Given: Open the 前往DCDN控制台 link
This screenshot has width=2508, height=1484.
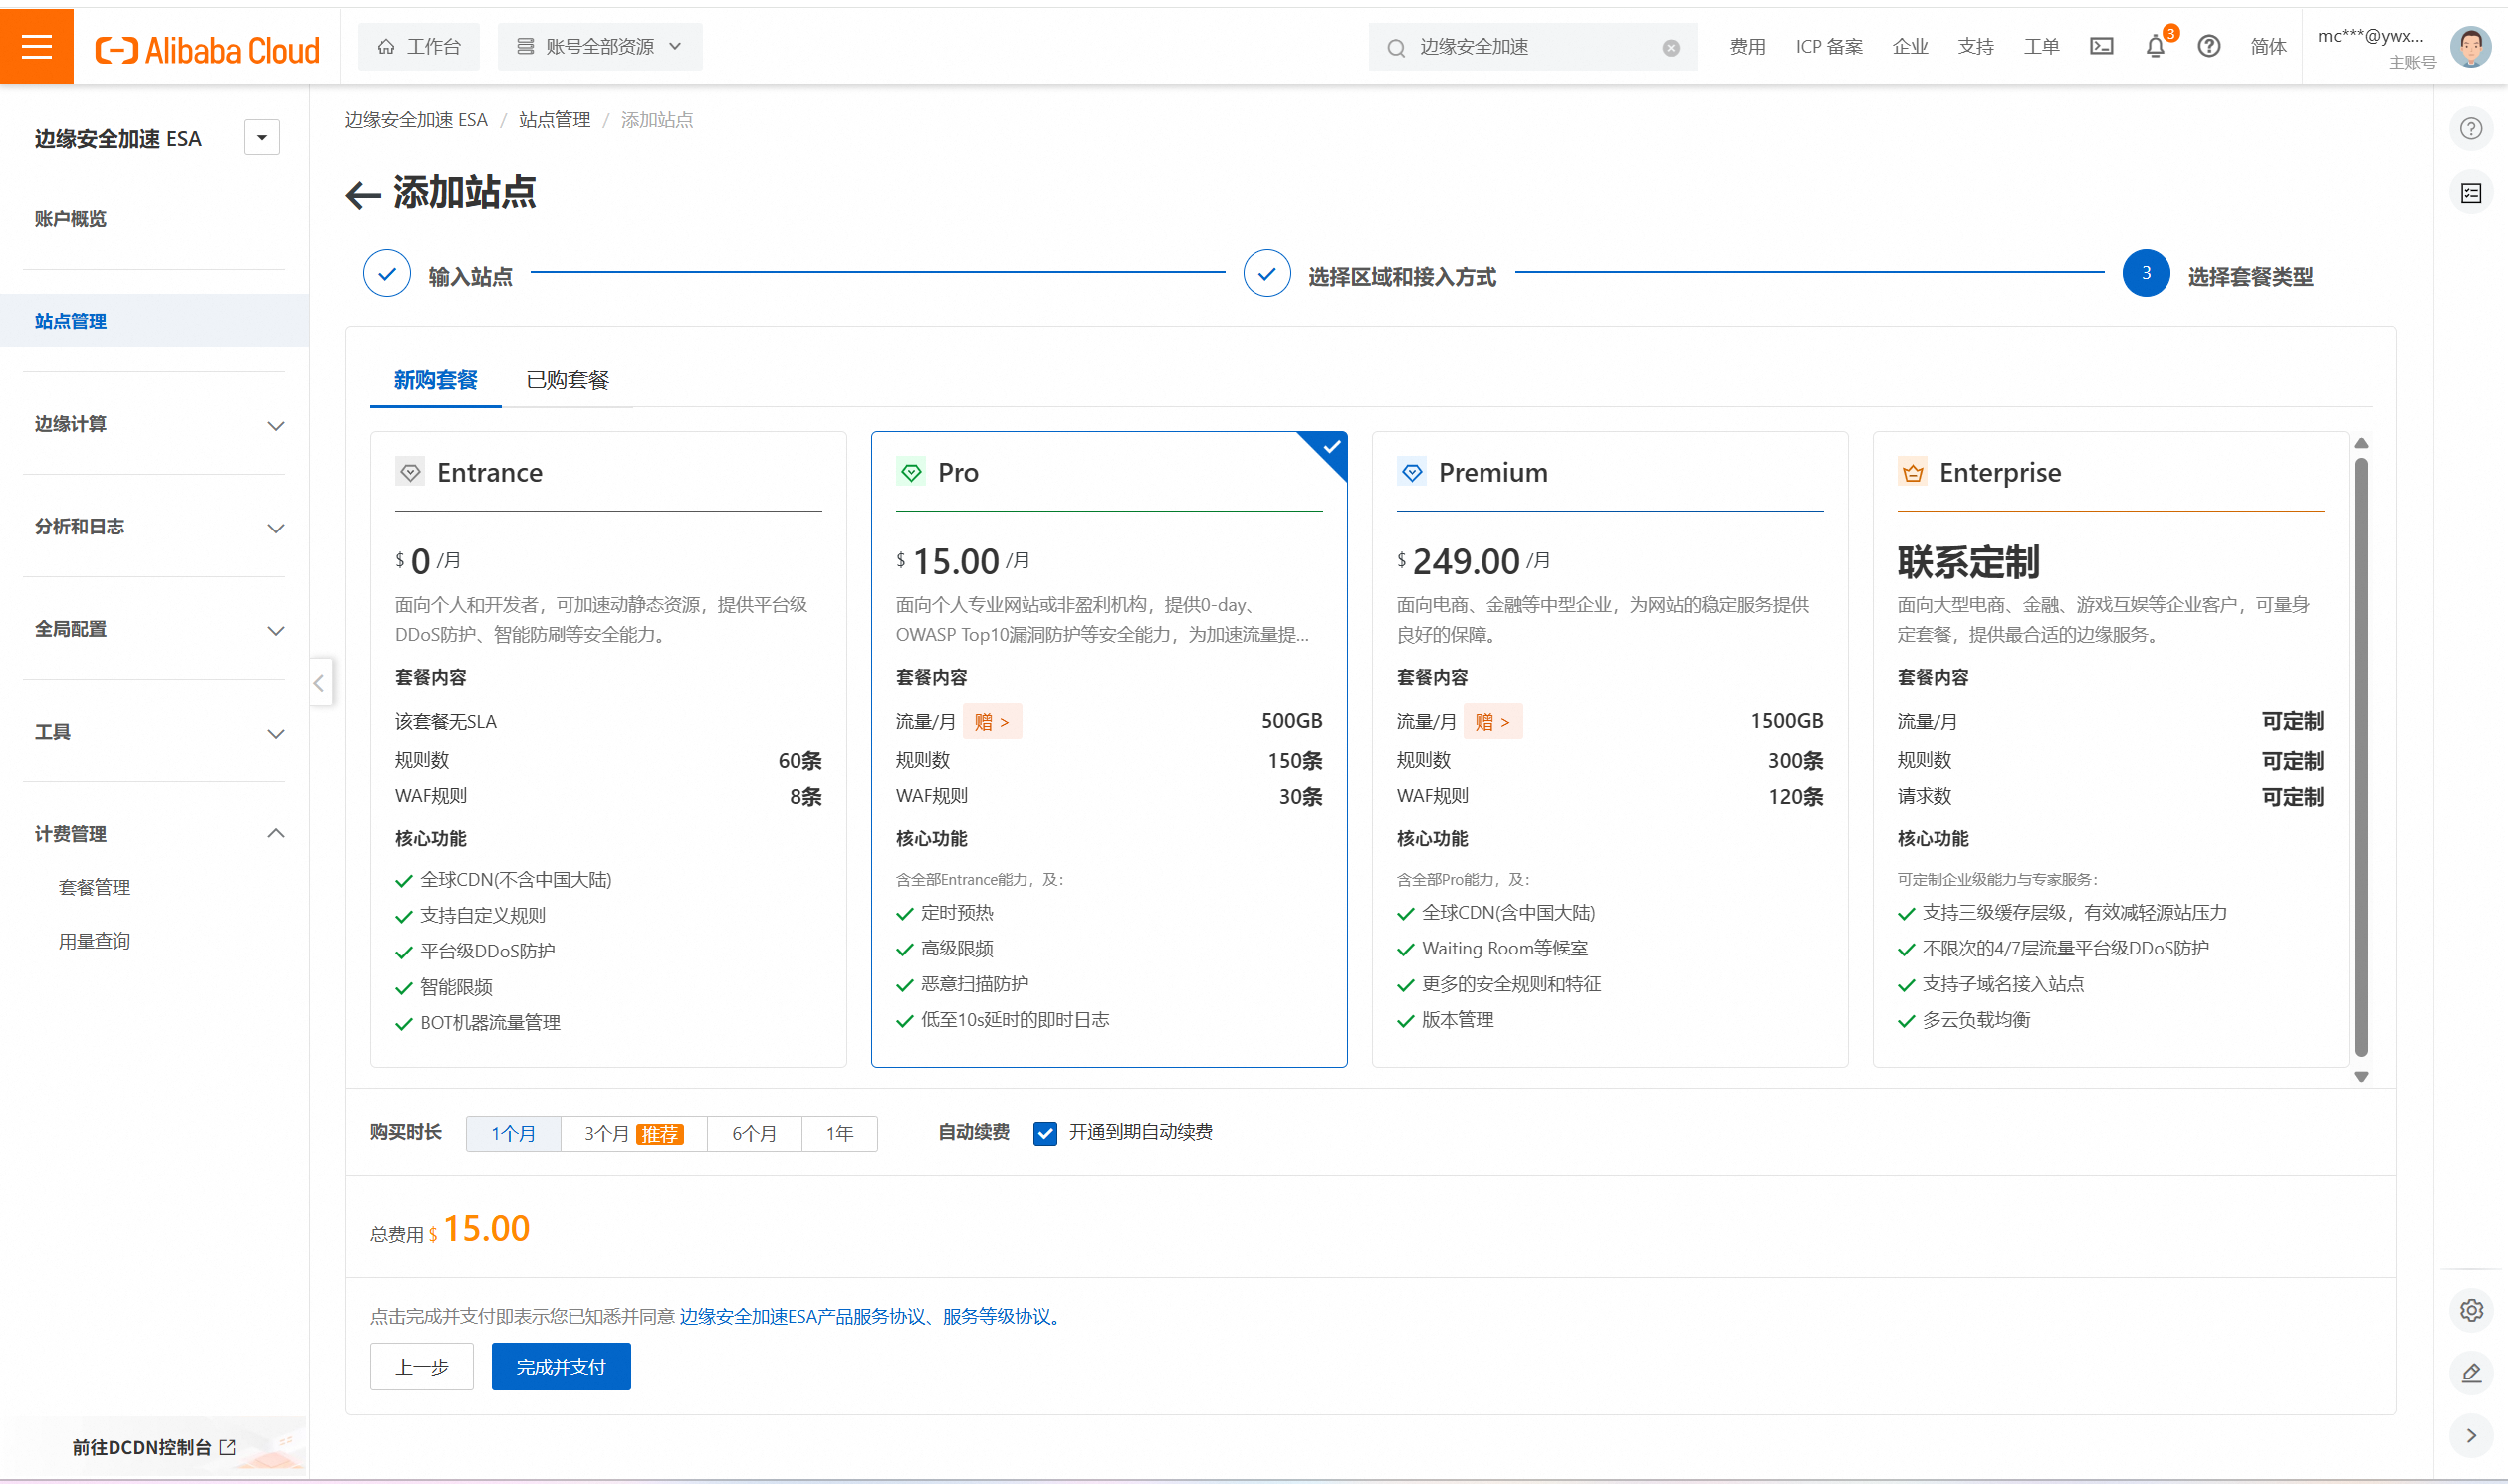Looking at the screenshot, I should point(154,1447).
